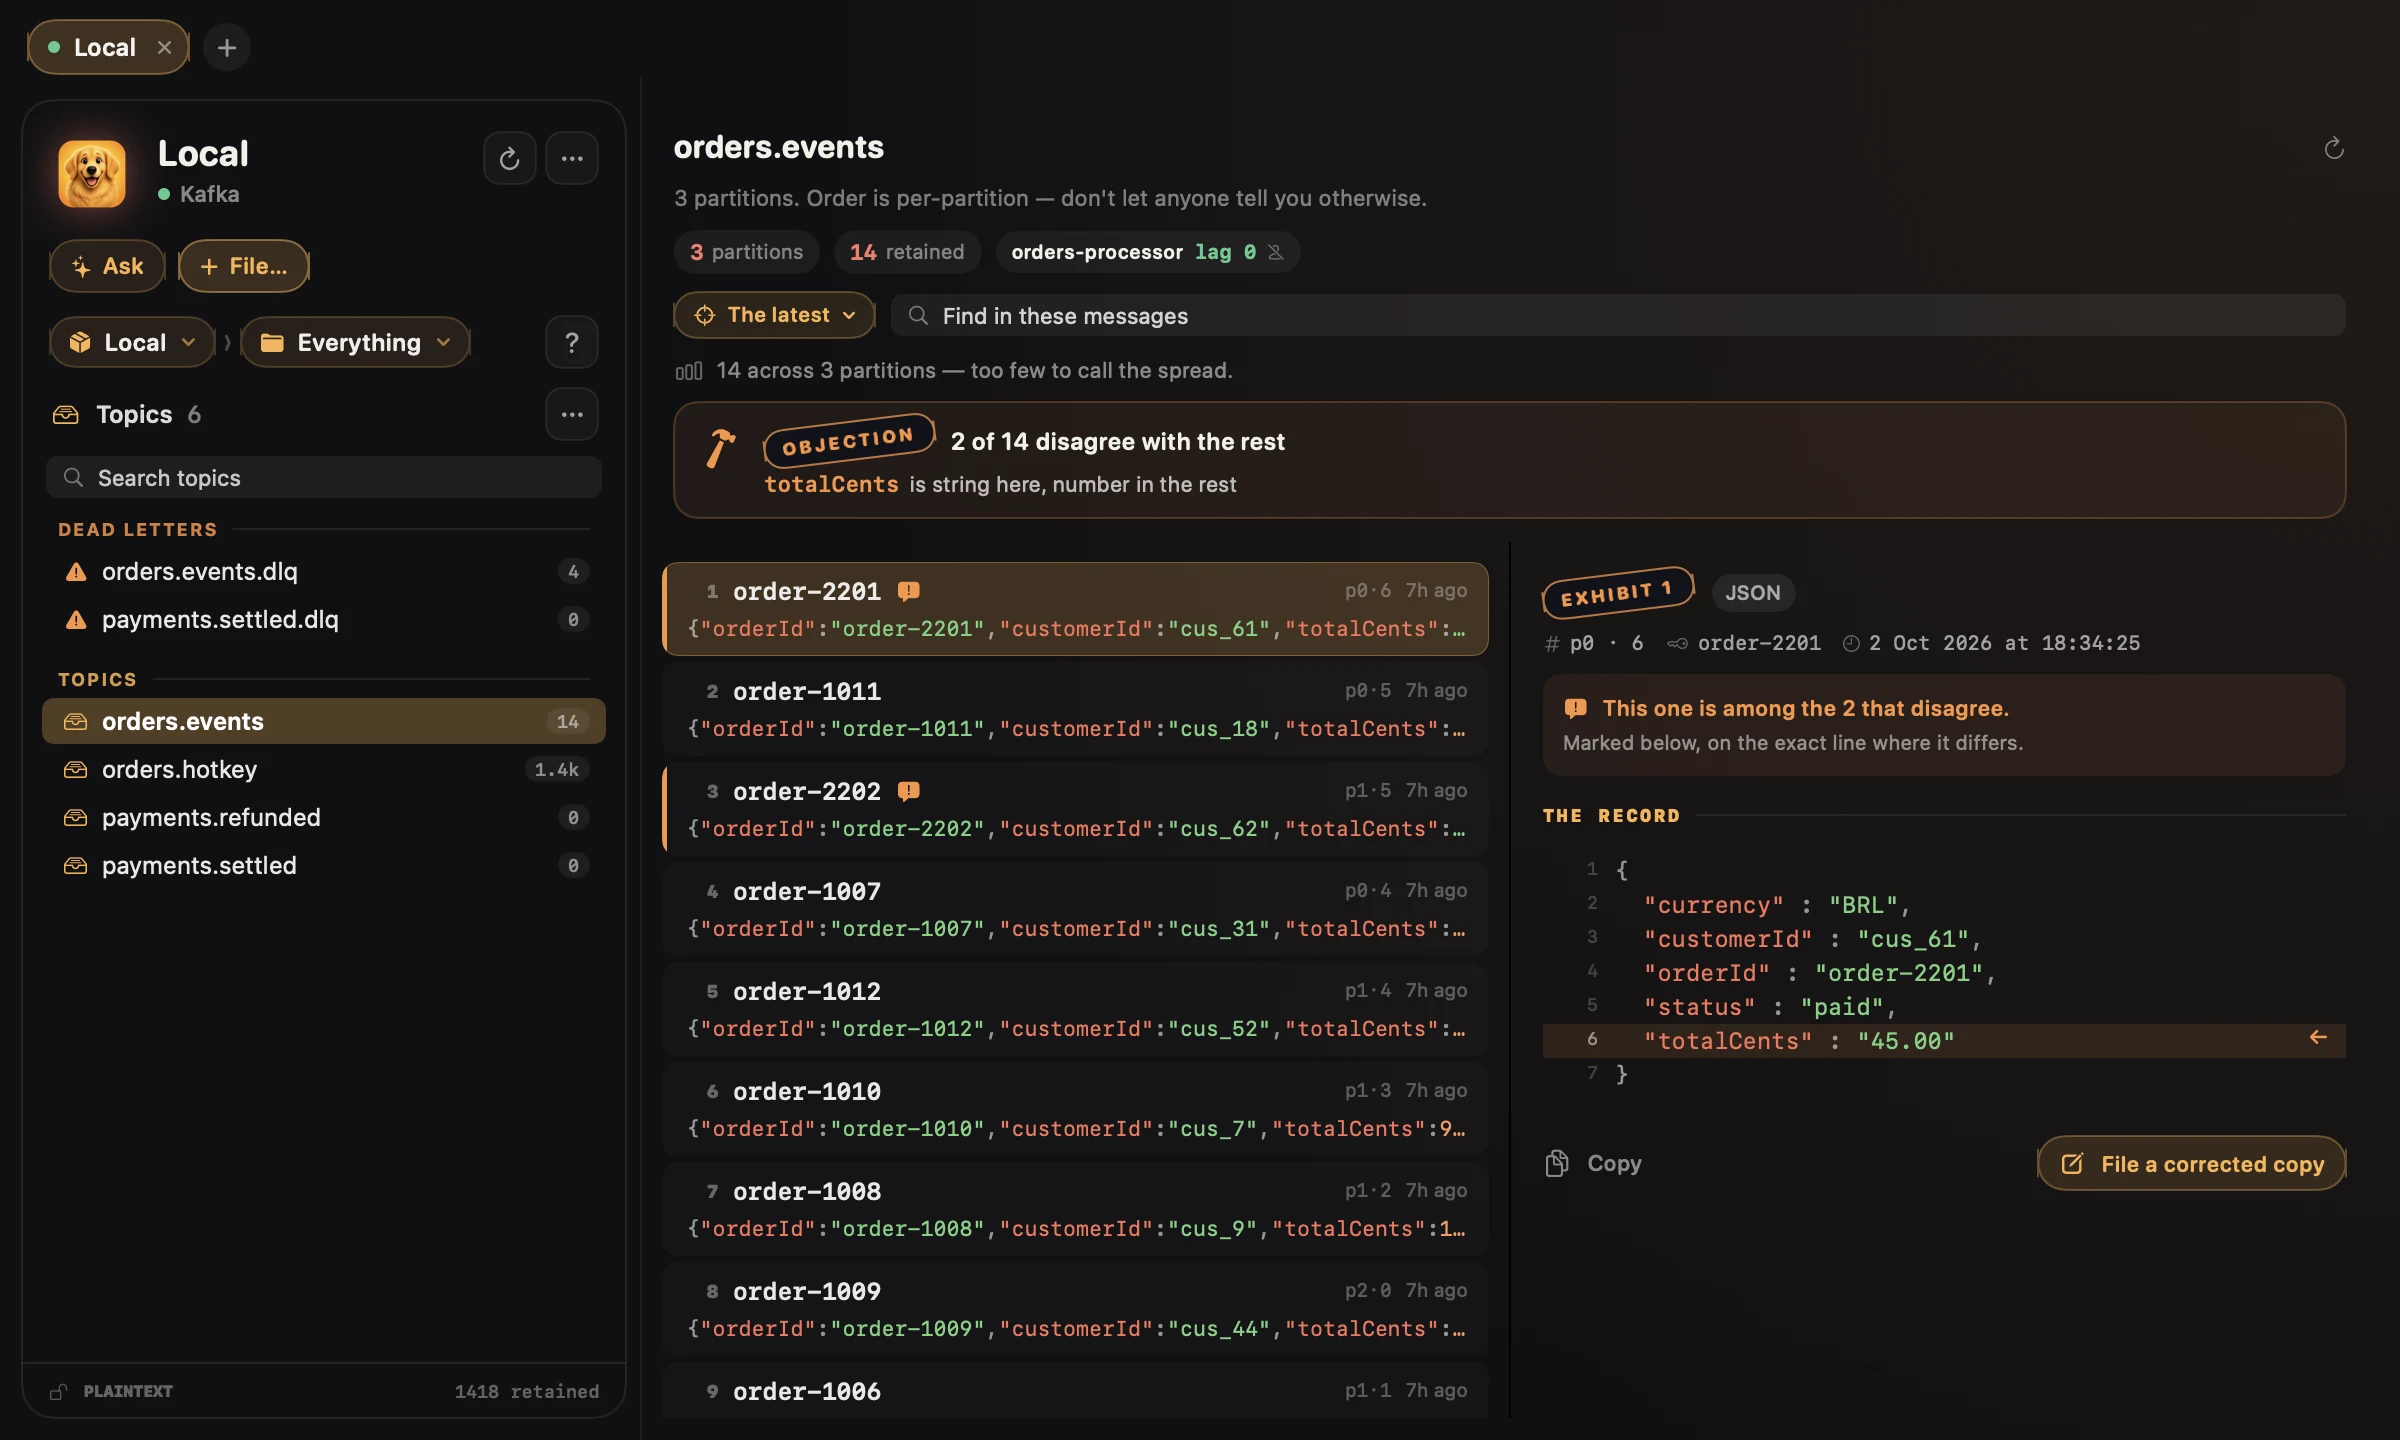2400x1440 pixels.
Task: Click the OBJECTION gavel icon
Action: click(720, 448)
